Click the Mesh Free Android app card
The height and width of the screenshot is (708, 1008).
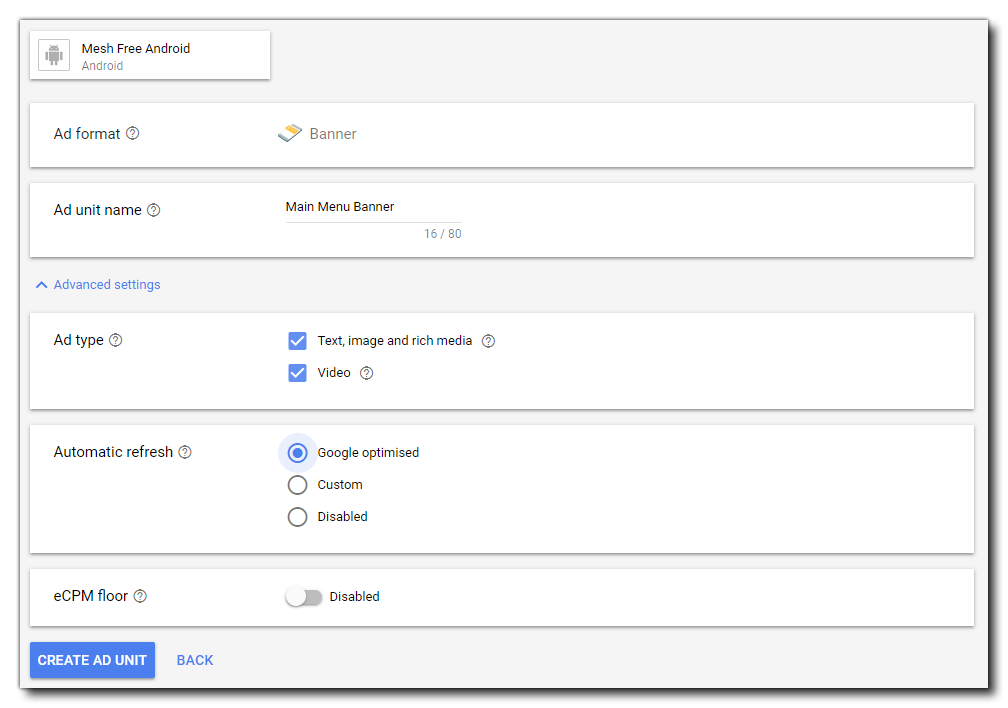[150, 56]
